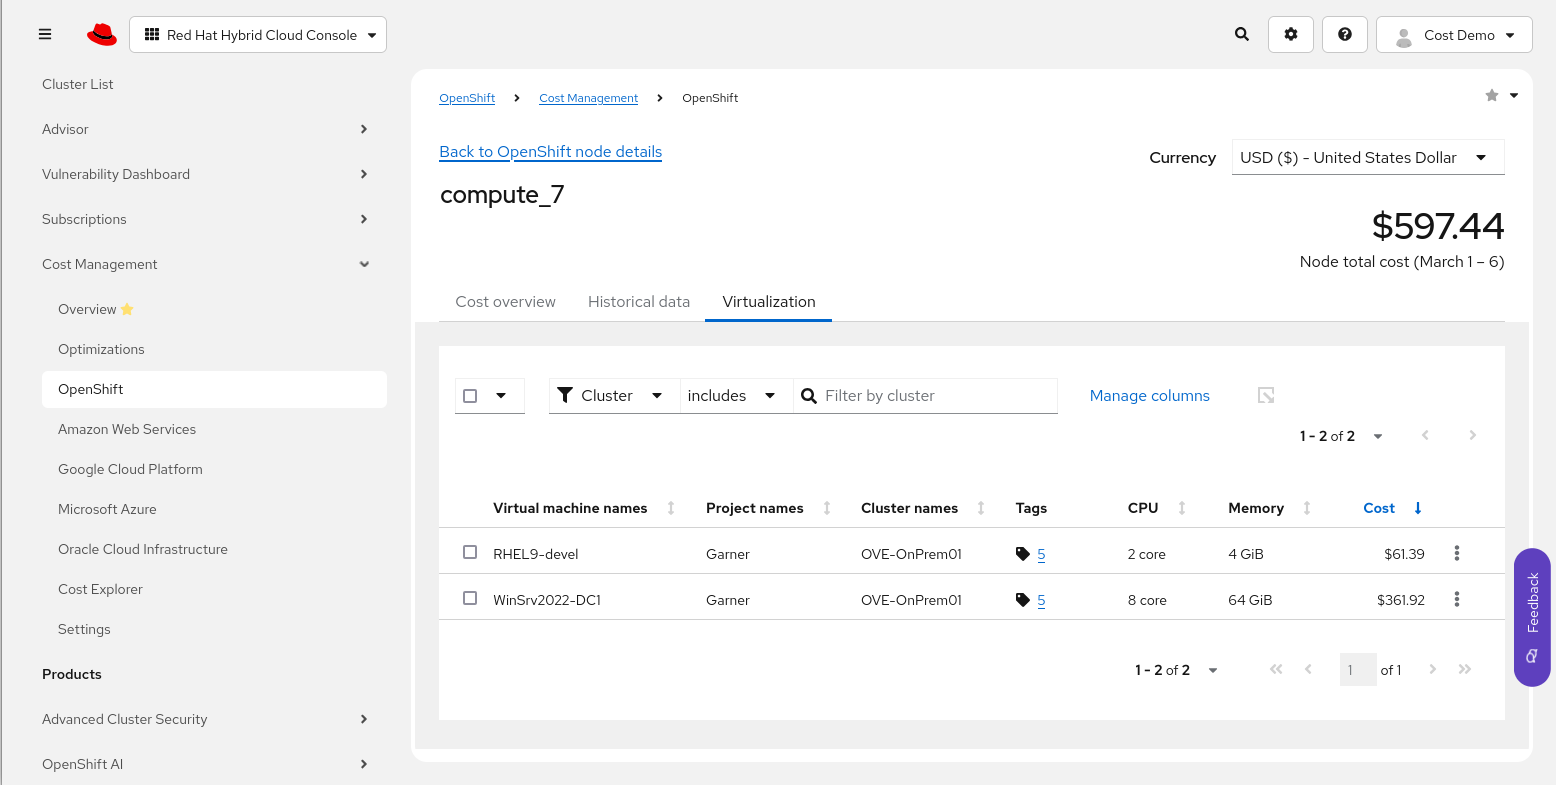This screenshot has height=785, width=1556.
Task: Check the checkbox for WinSrv2022-DC1 row
Action: point(470,598)
